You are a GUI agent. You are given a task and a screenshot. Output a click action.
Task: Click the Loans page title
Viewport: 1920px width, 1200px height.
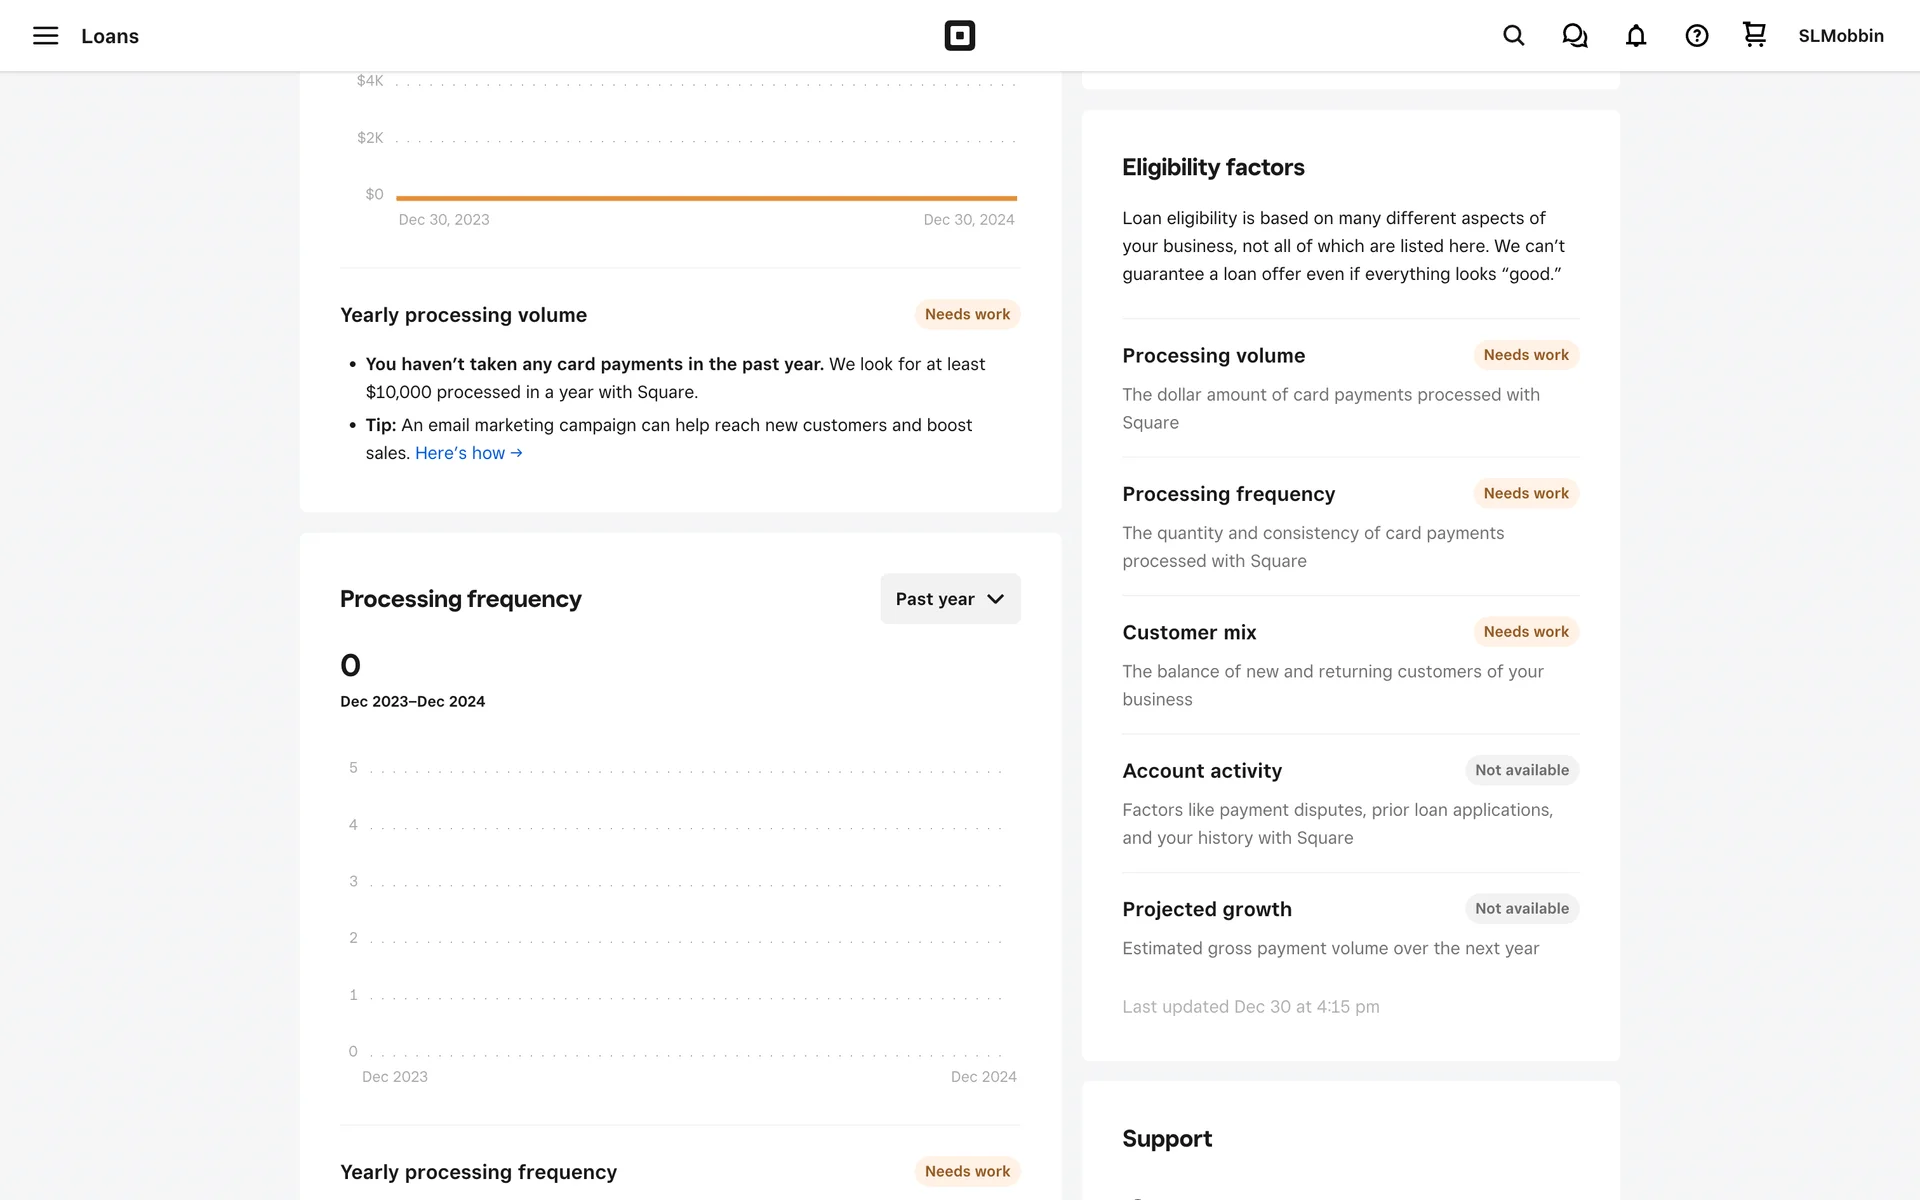(110, 36)
